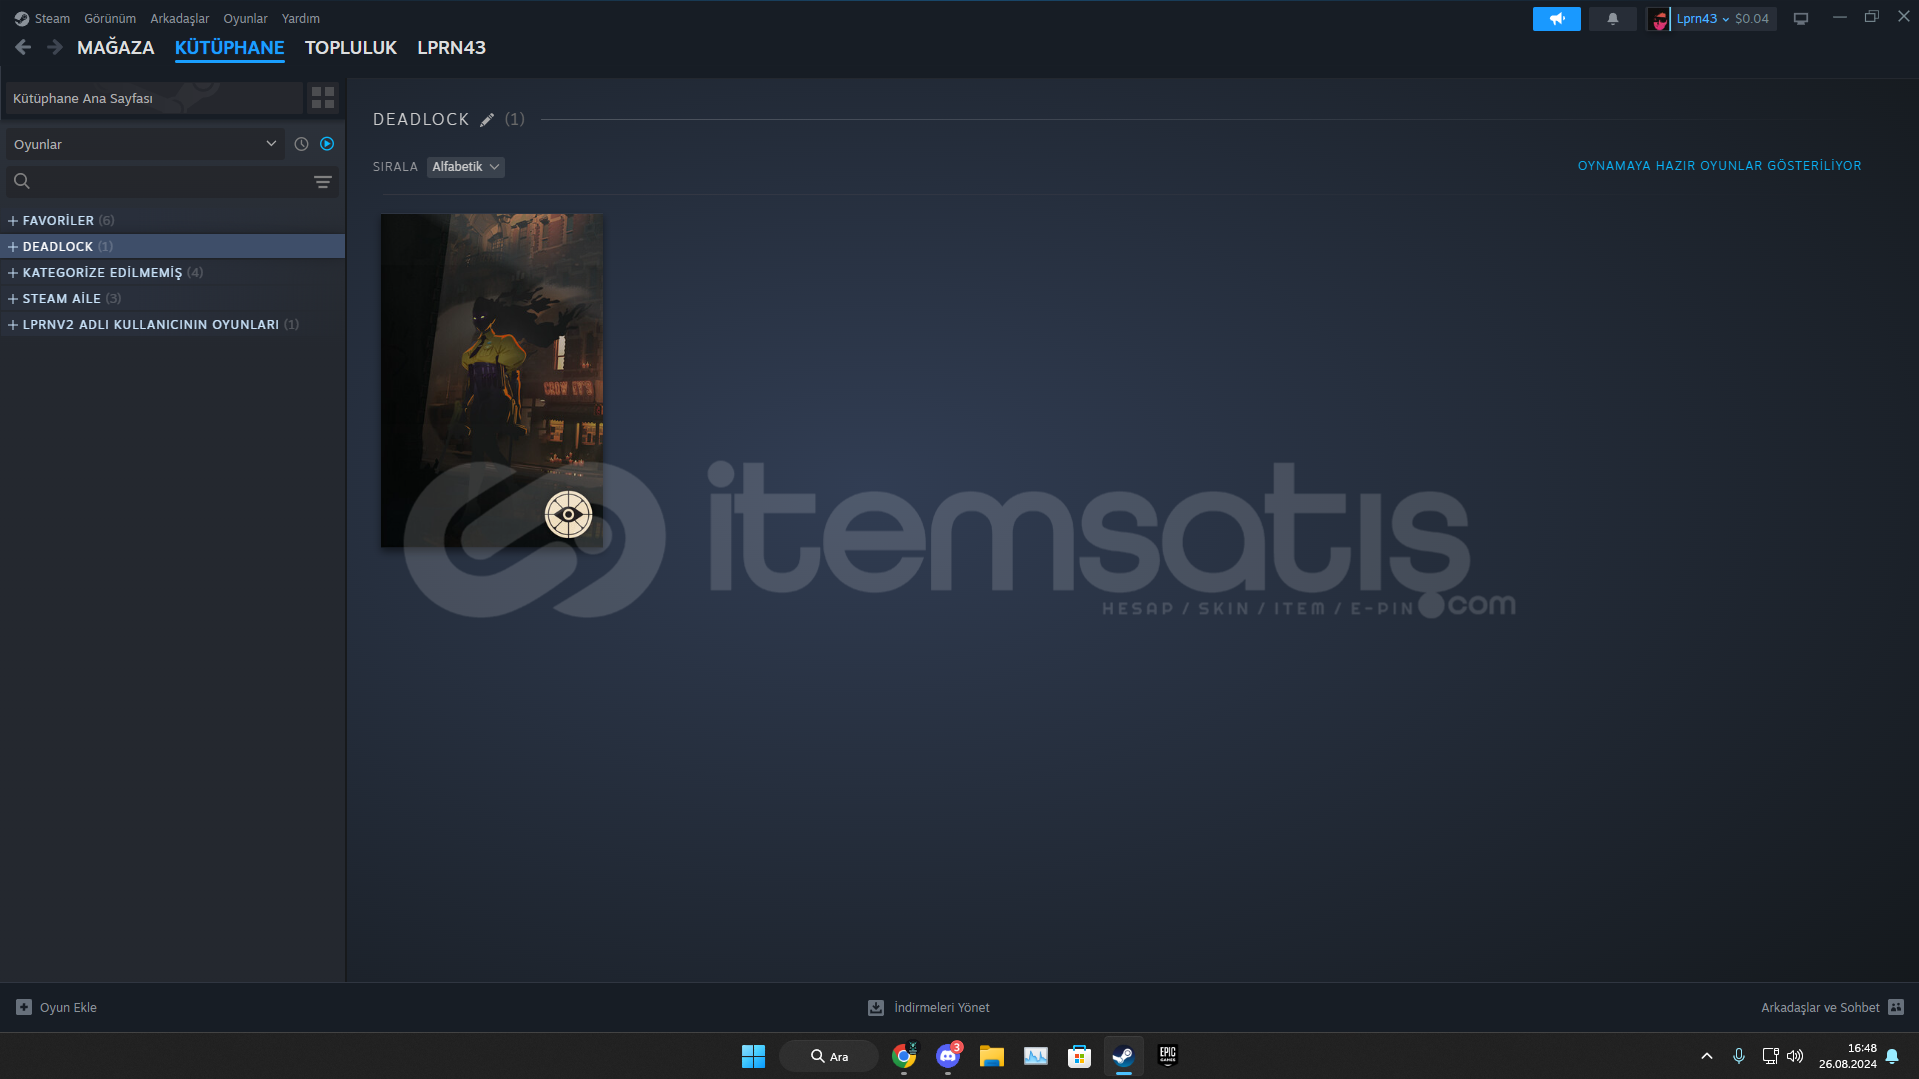The width and height of the screenshot is (1919, 1079).
Task: Open Arkadaşlar ve Sohbet
Action: (x=1832, y=1007)
